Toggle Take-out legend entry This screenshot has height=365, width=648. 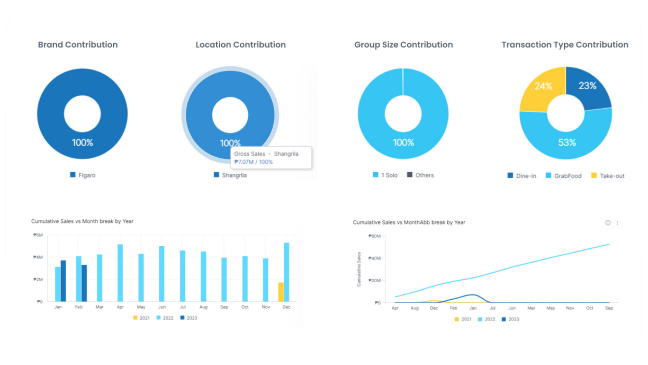click(x=608, y=176)
